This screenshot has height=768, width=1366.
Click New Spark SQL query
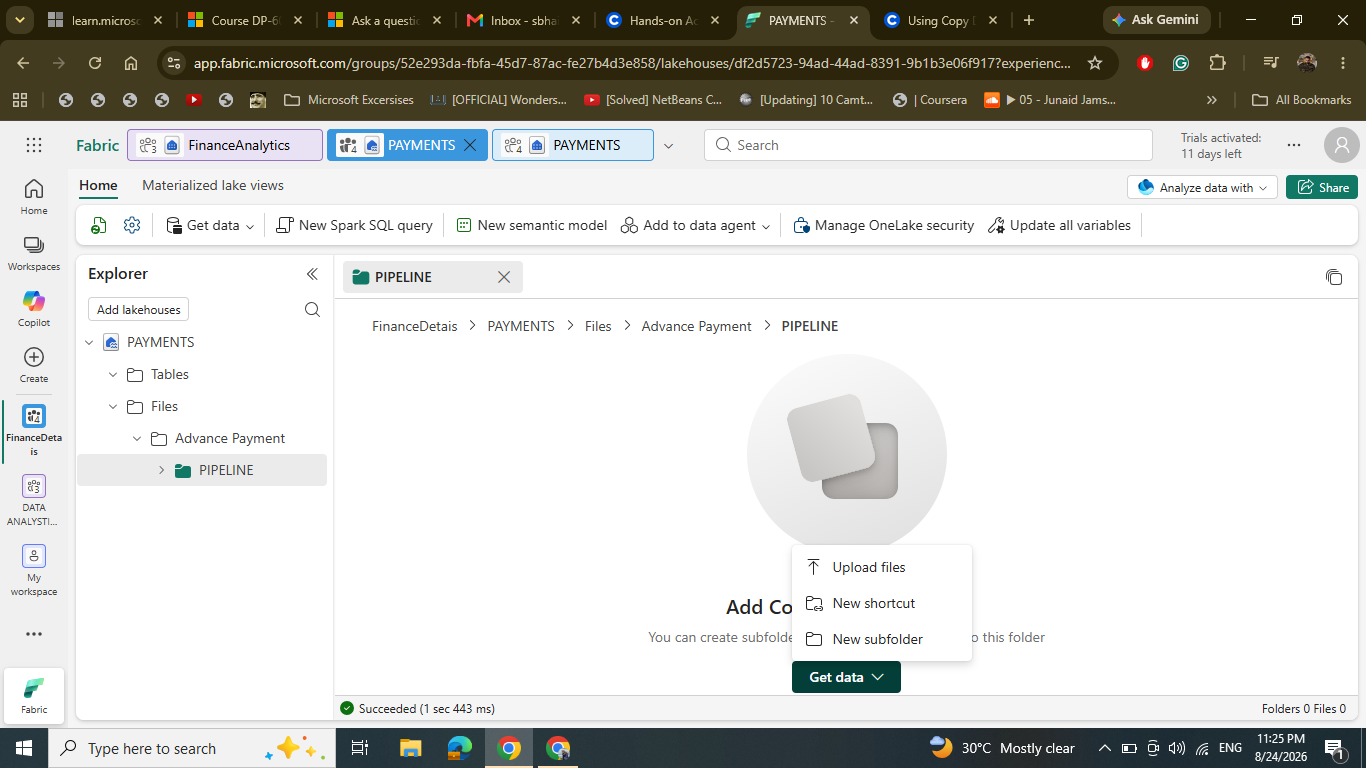354,225
